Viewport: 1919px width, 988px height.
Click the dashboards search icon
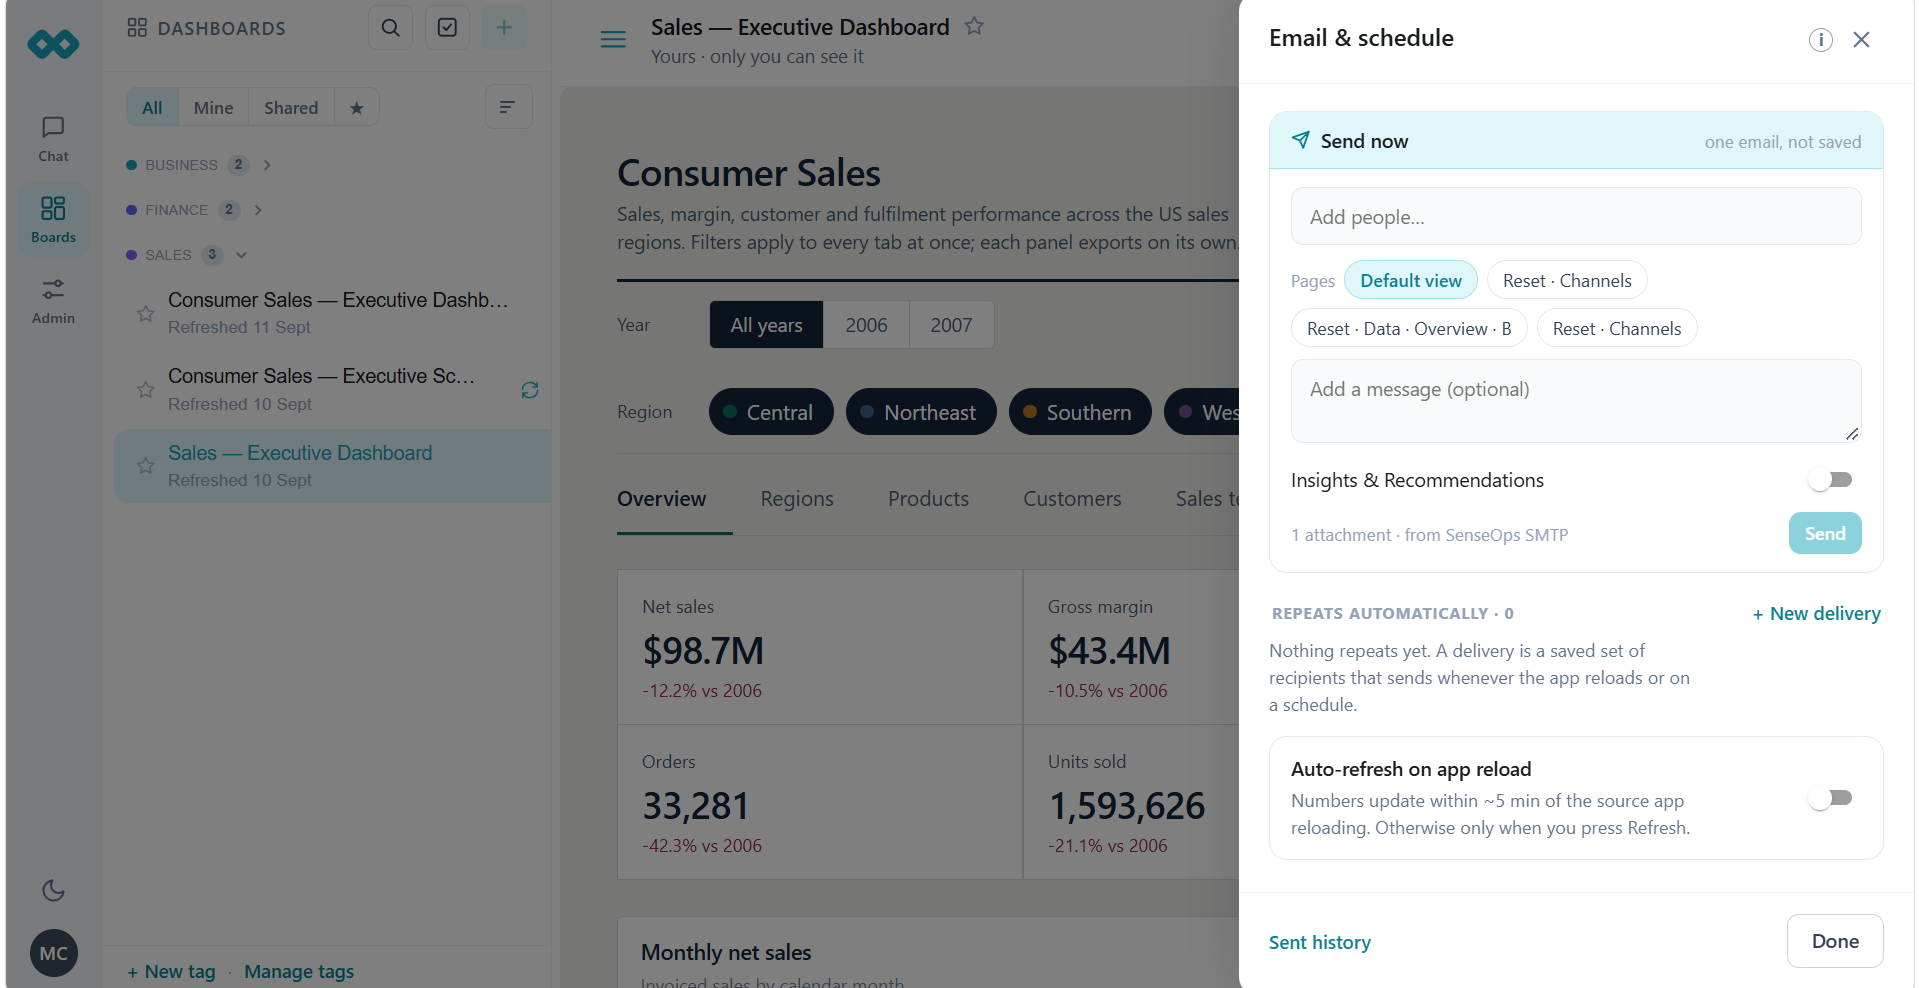[x=391, y=28]
